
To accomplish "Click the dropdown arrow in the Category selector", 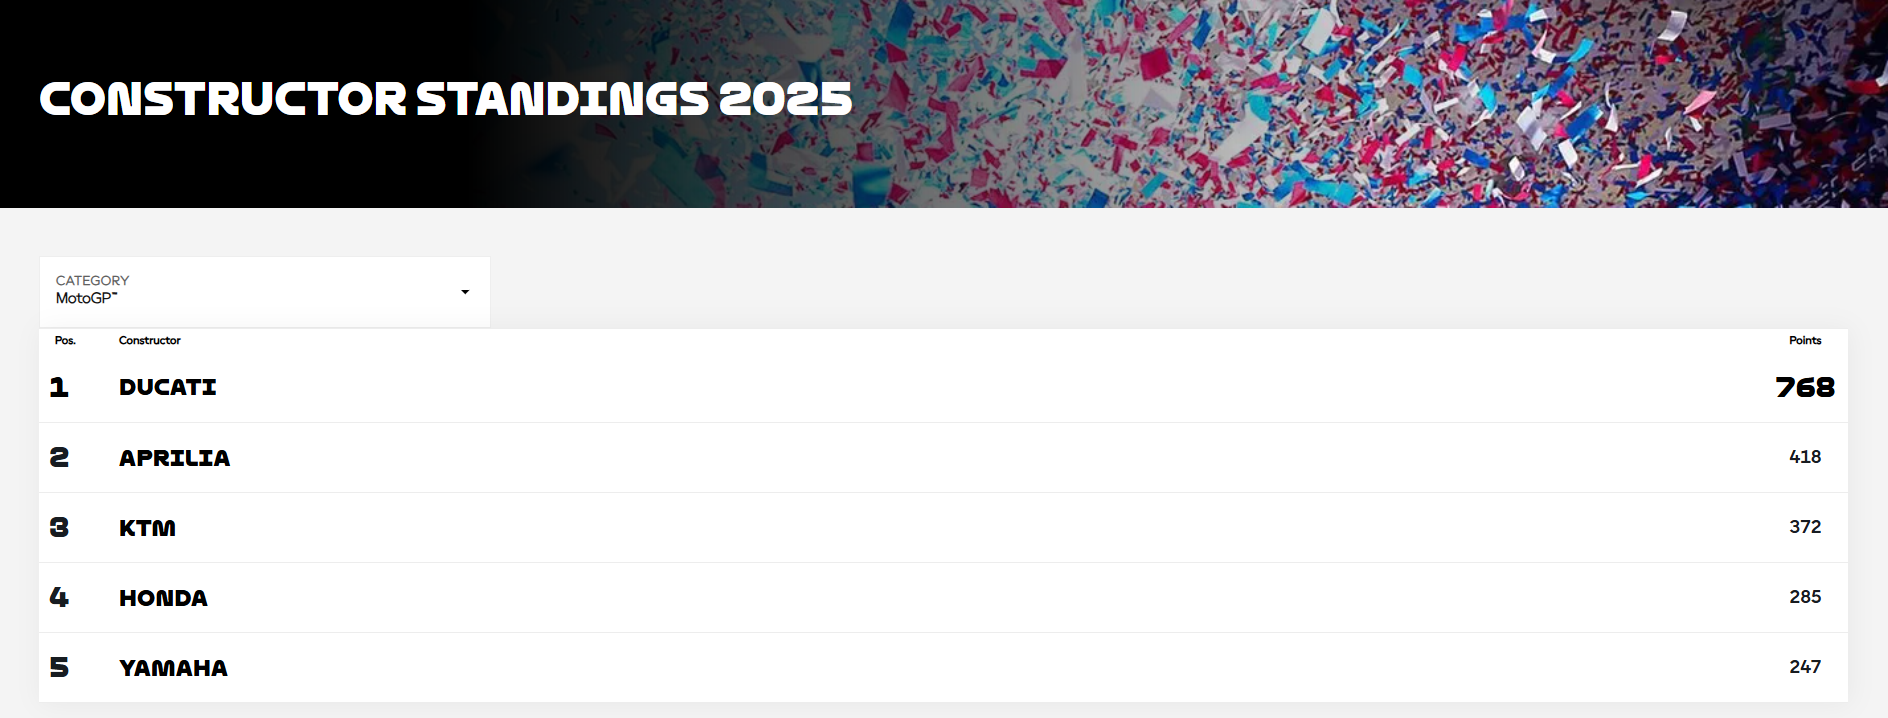I will (x=465, y=292).
